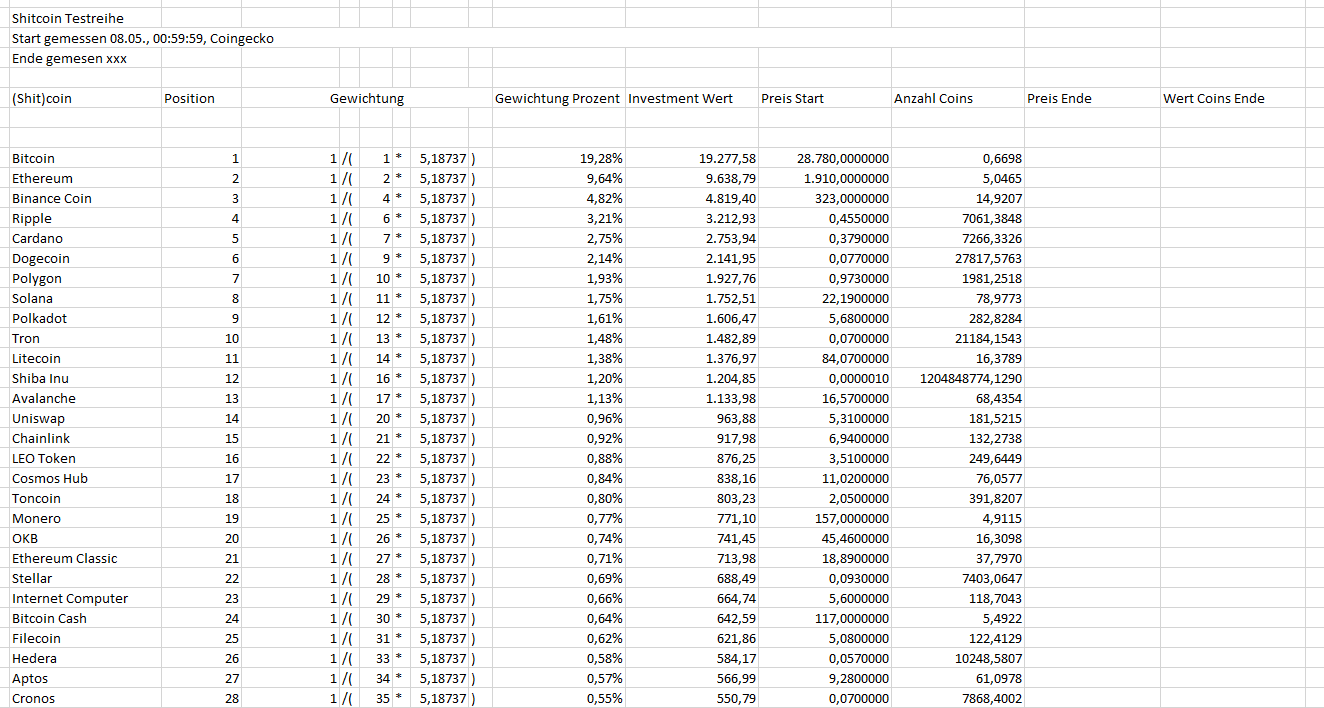Click the start price '84,0700000'
The width and height of the screenshot is (1324, 708).
[824, 358]
